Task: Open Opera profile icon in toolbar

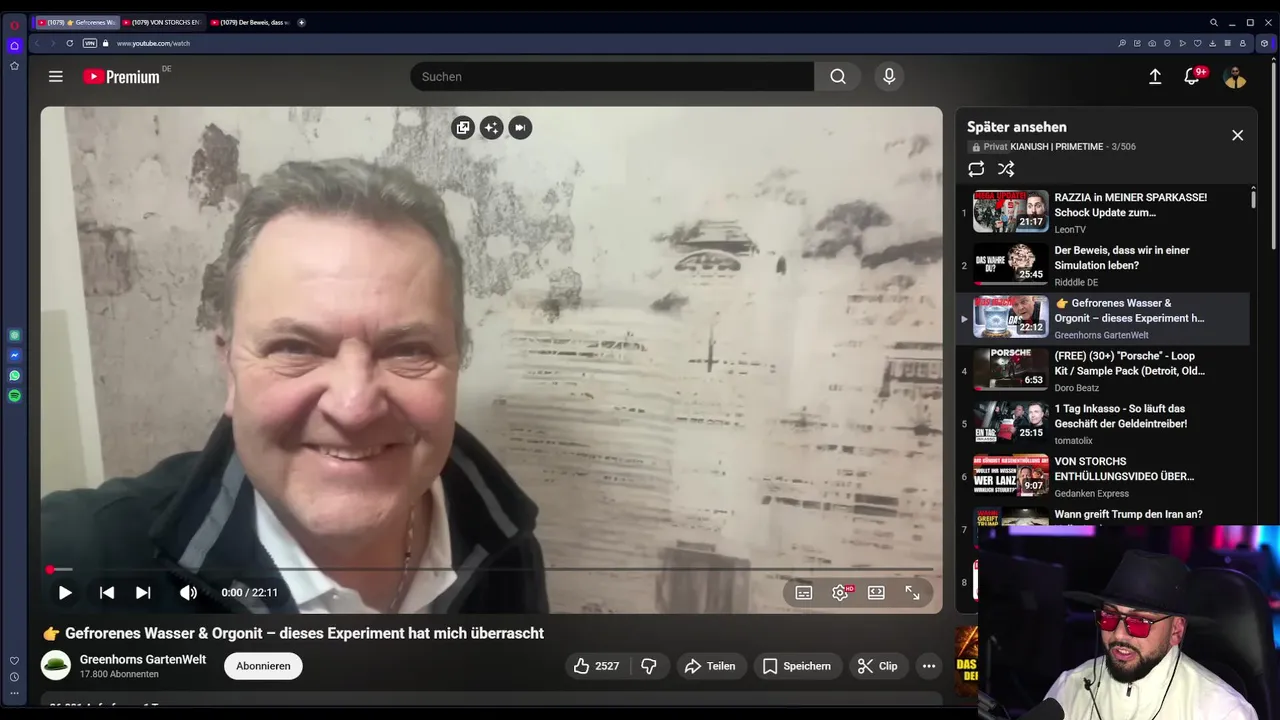Action: (x=1243, y=43)
